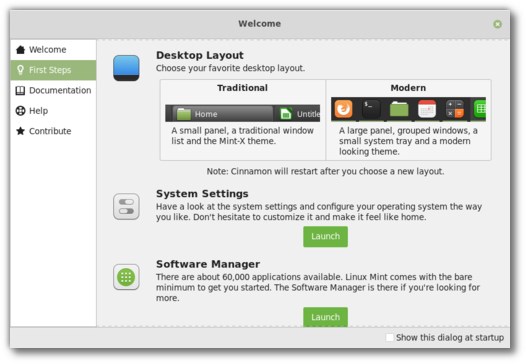Launch the Software Manager
This screenshot has height=364, width=526.
click(x=325, y=317)
